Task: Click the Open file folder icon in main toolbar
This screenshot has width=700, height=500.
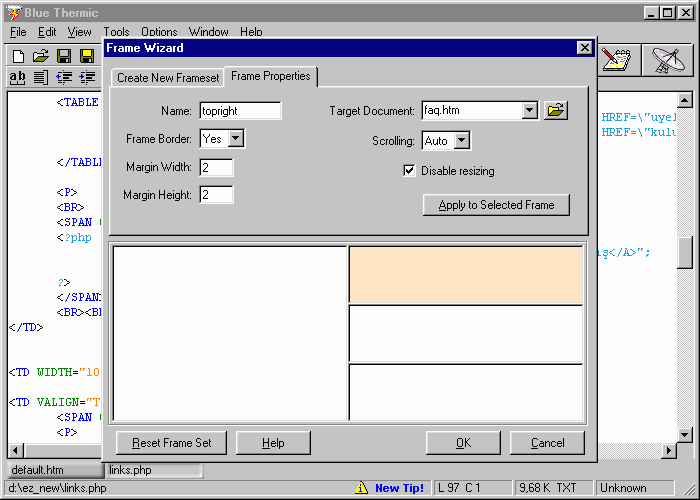Action: click(41, 56)
